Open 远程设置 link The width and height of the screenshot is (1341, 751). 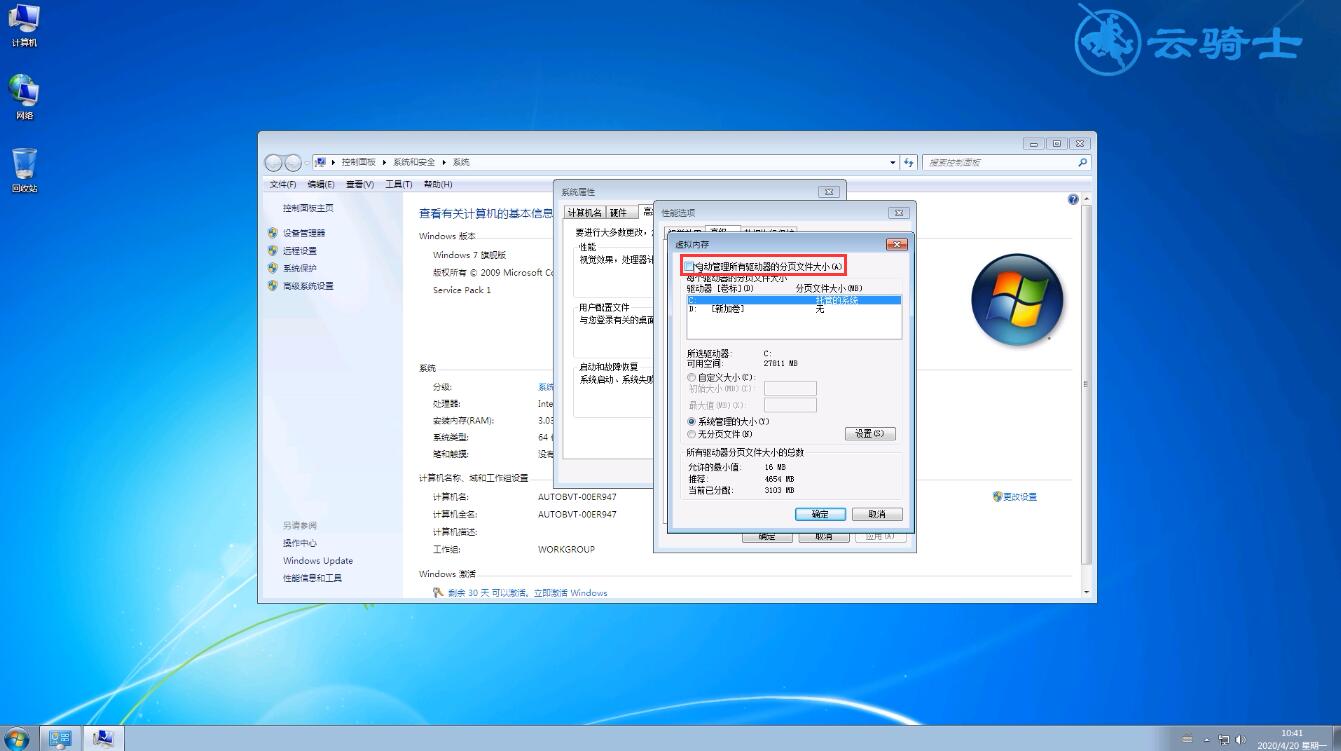[x=300, y=251]
